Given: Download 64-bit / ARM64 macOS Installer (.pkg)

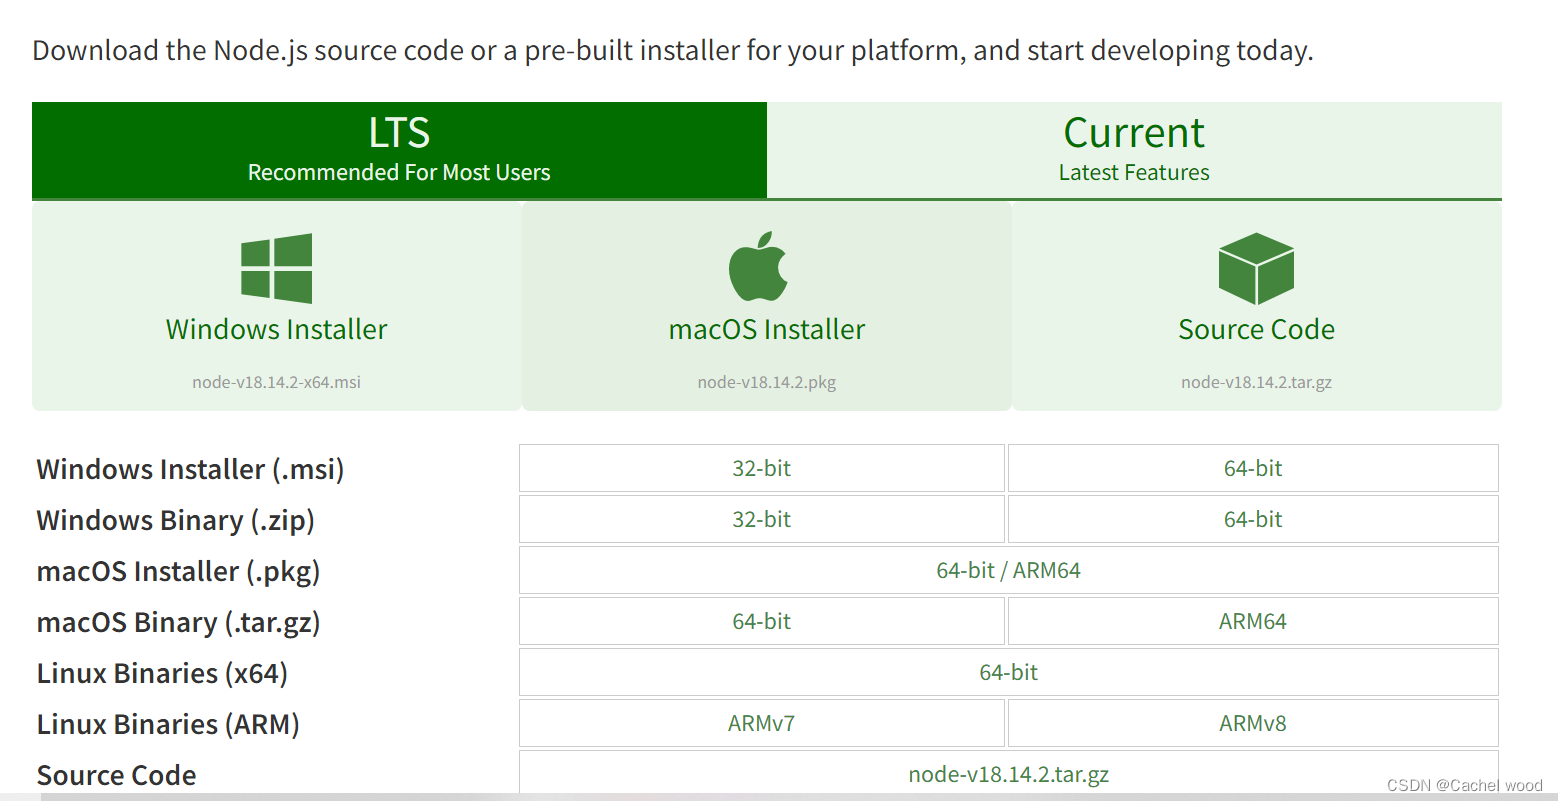Looking at the screenshot, I should point(1009,570).
